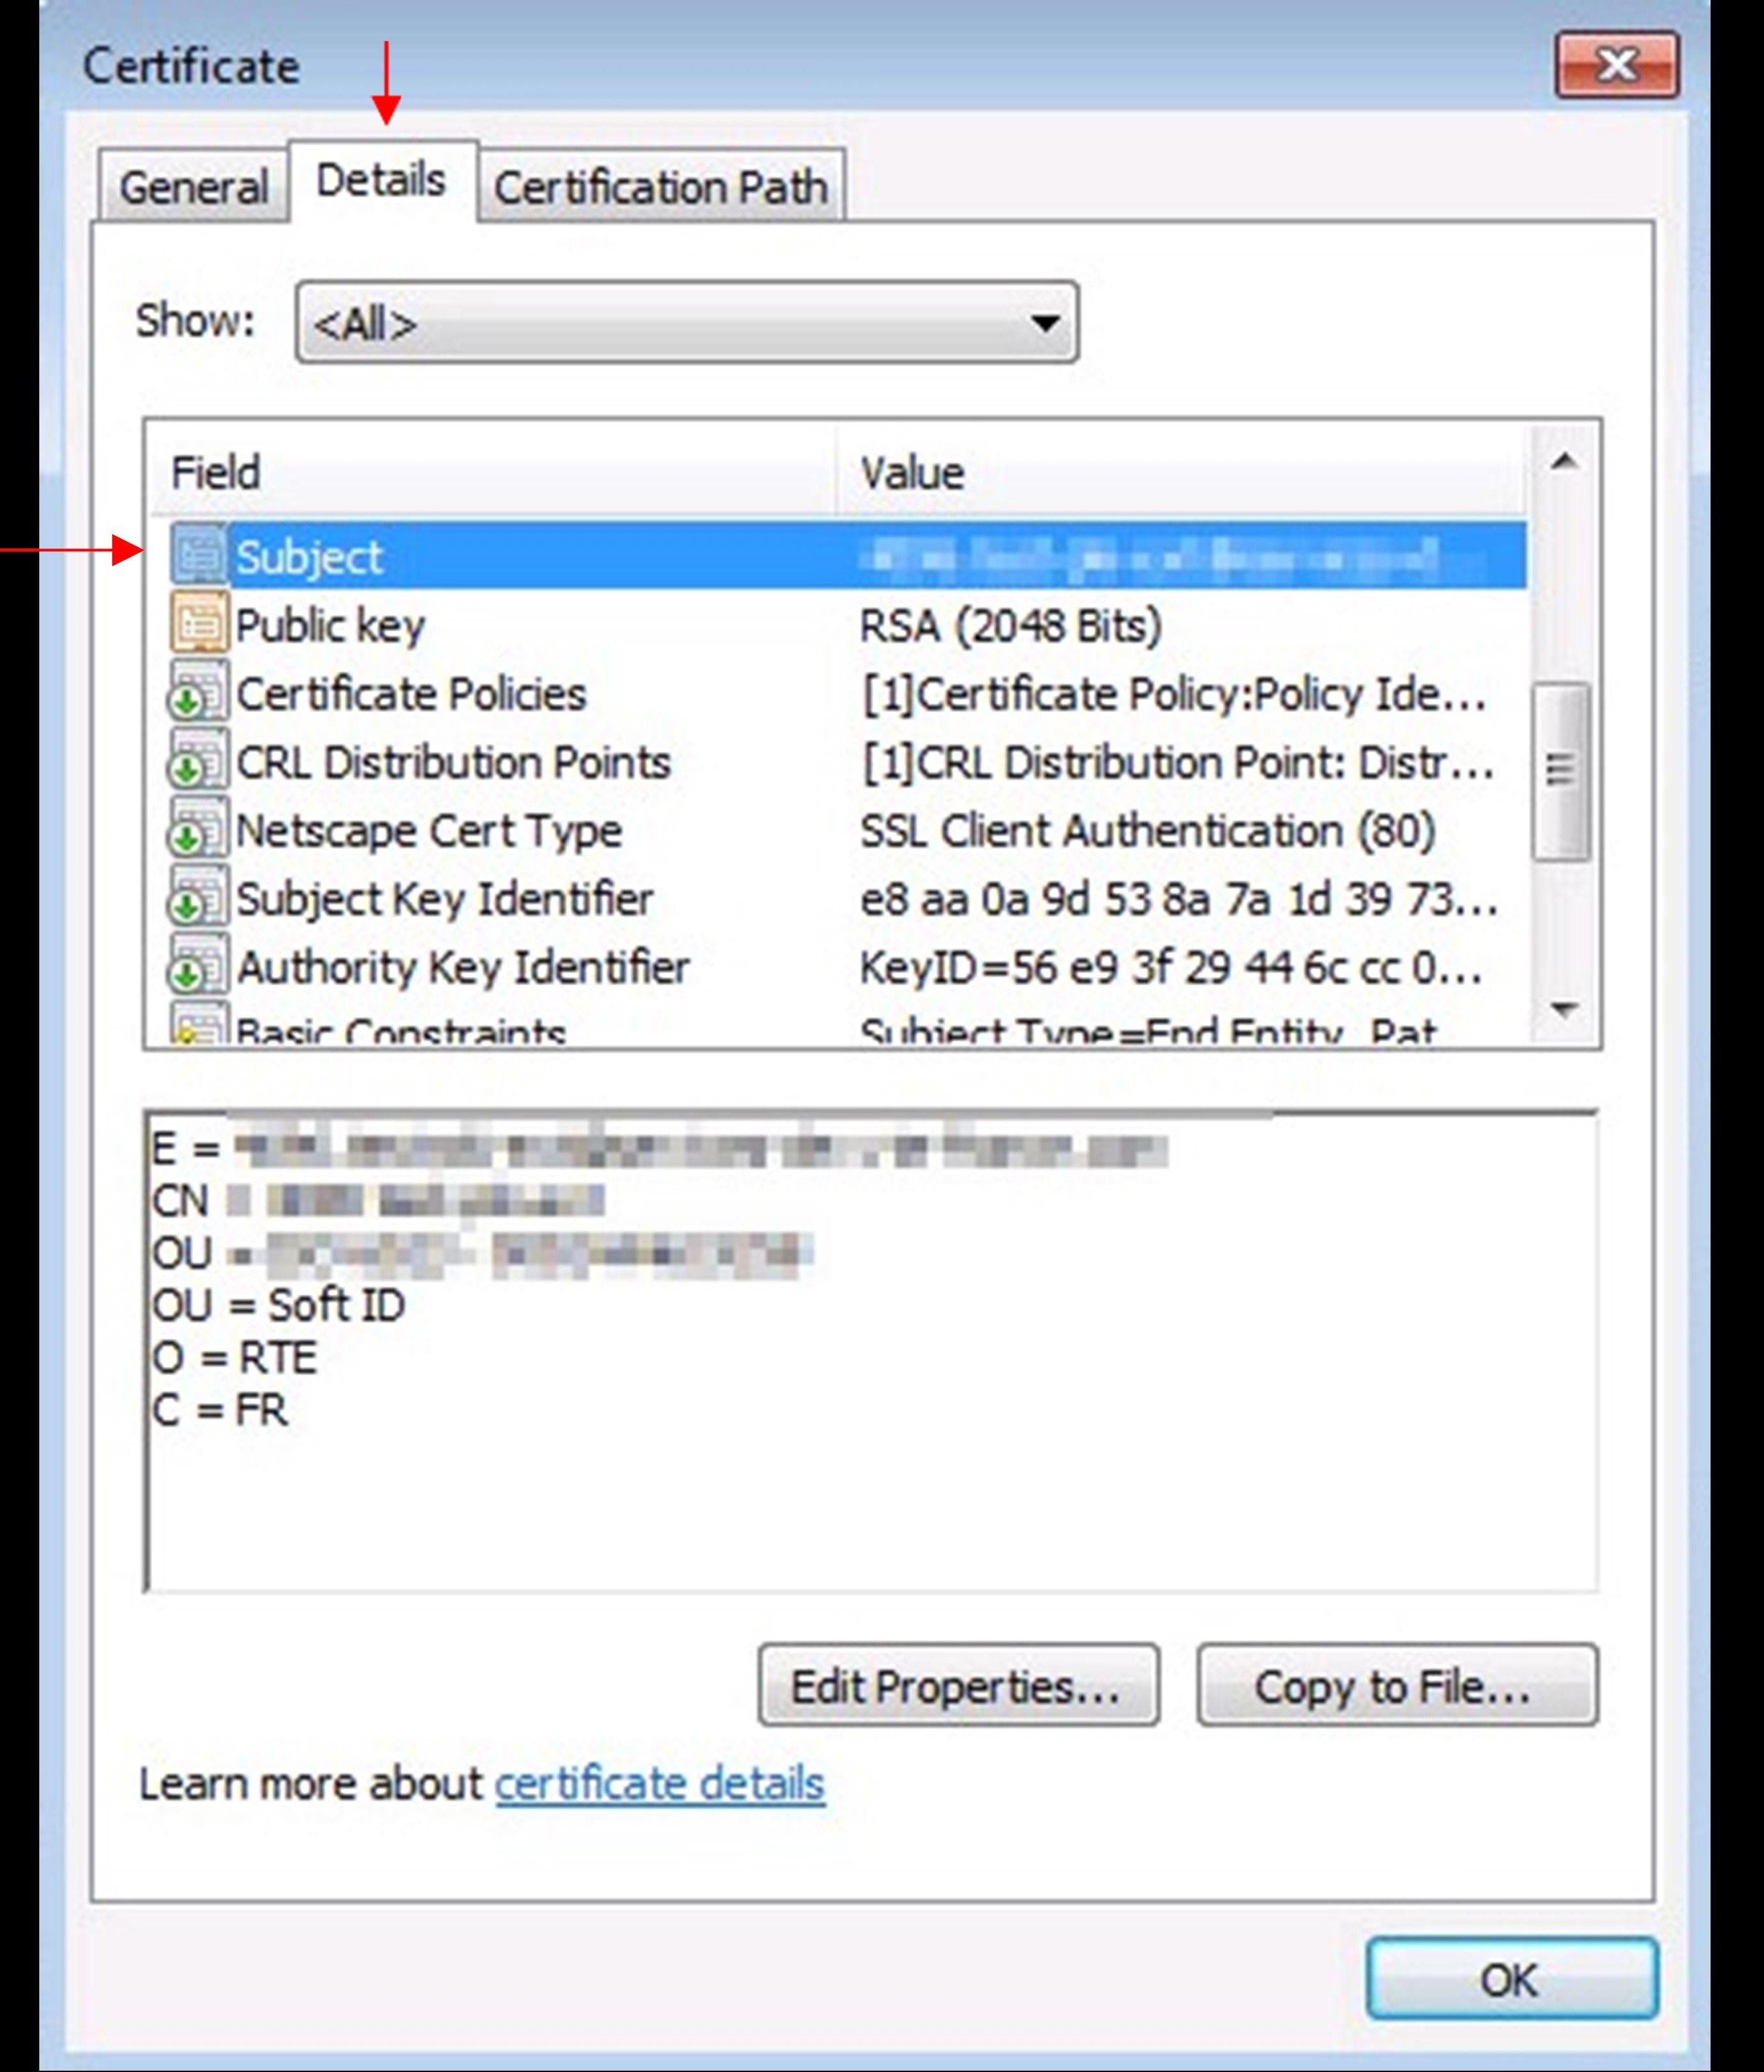Select the Subject row label
Screen dimensions: 1764x2072
click(x=309, y=557)
